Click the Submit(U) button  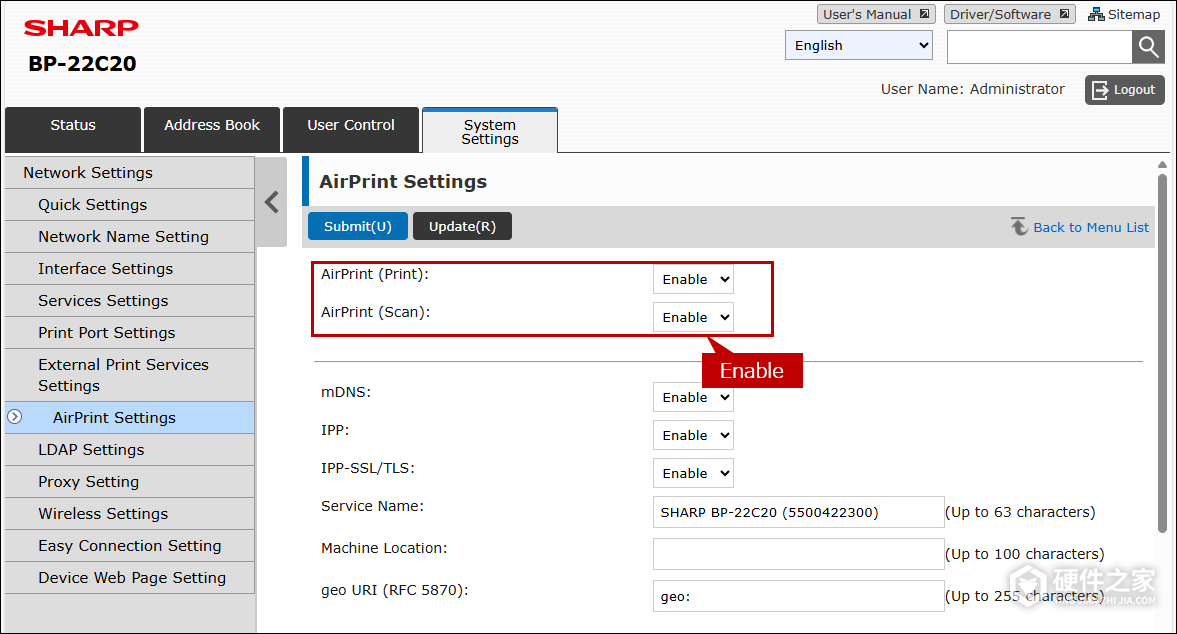(358, 226)
